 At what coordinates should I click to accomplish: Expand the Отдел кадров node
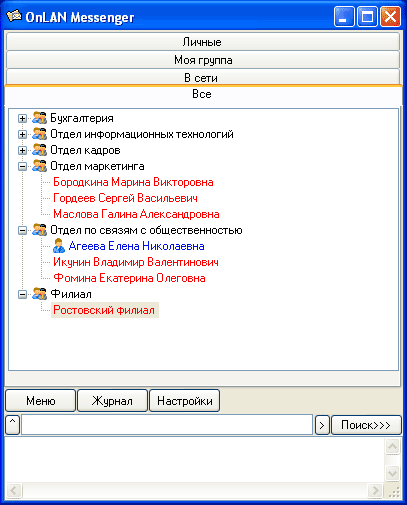pyautogui.click(x=22, y=150)
